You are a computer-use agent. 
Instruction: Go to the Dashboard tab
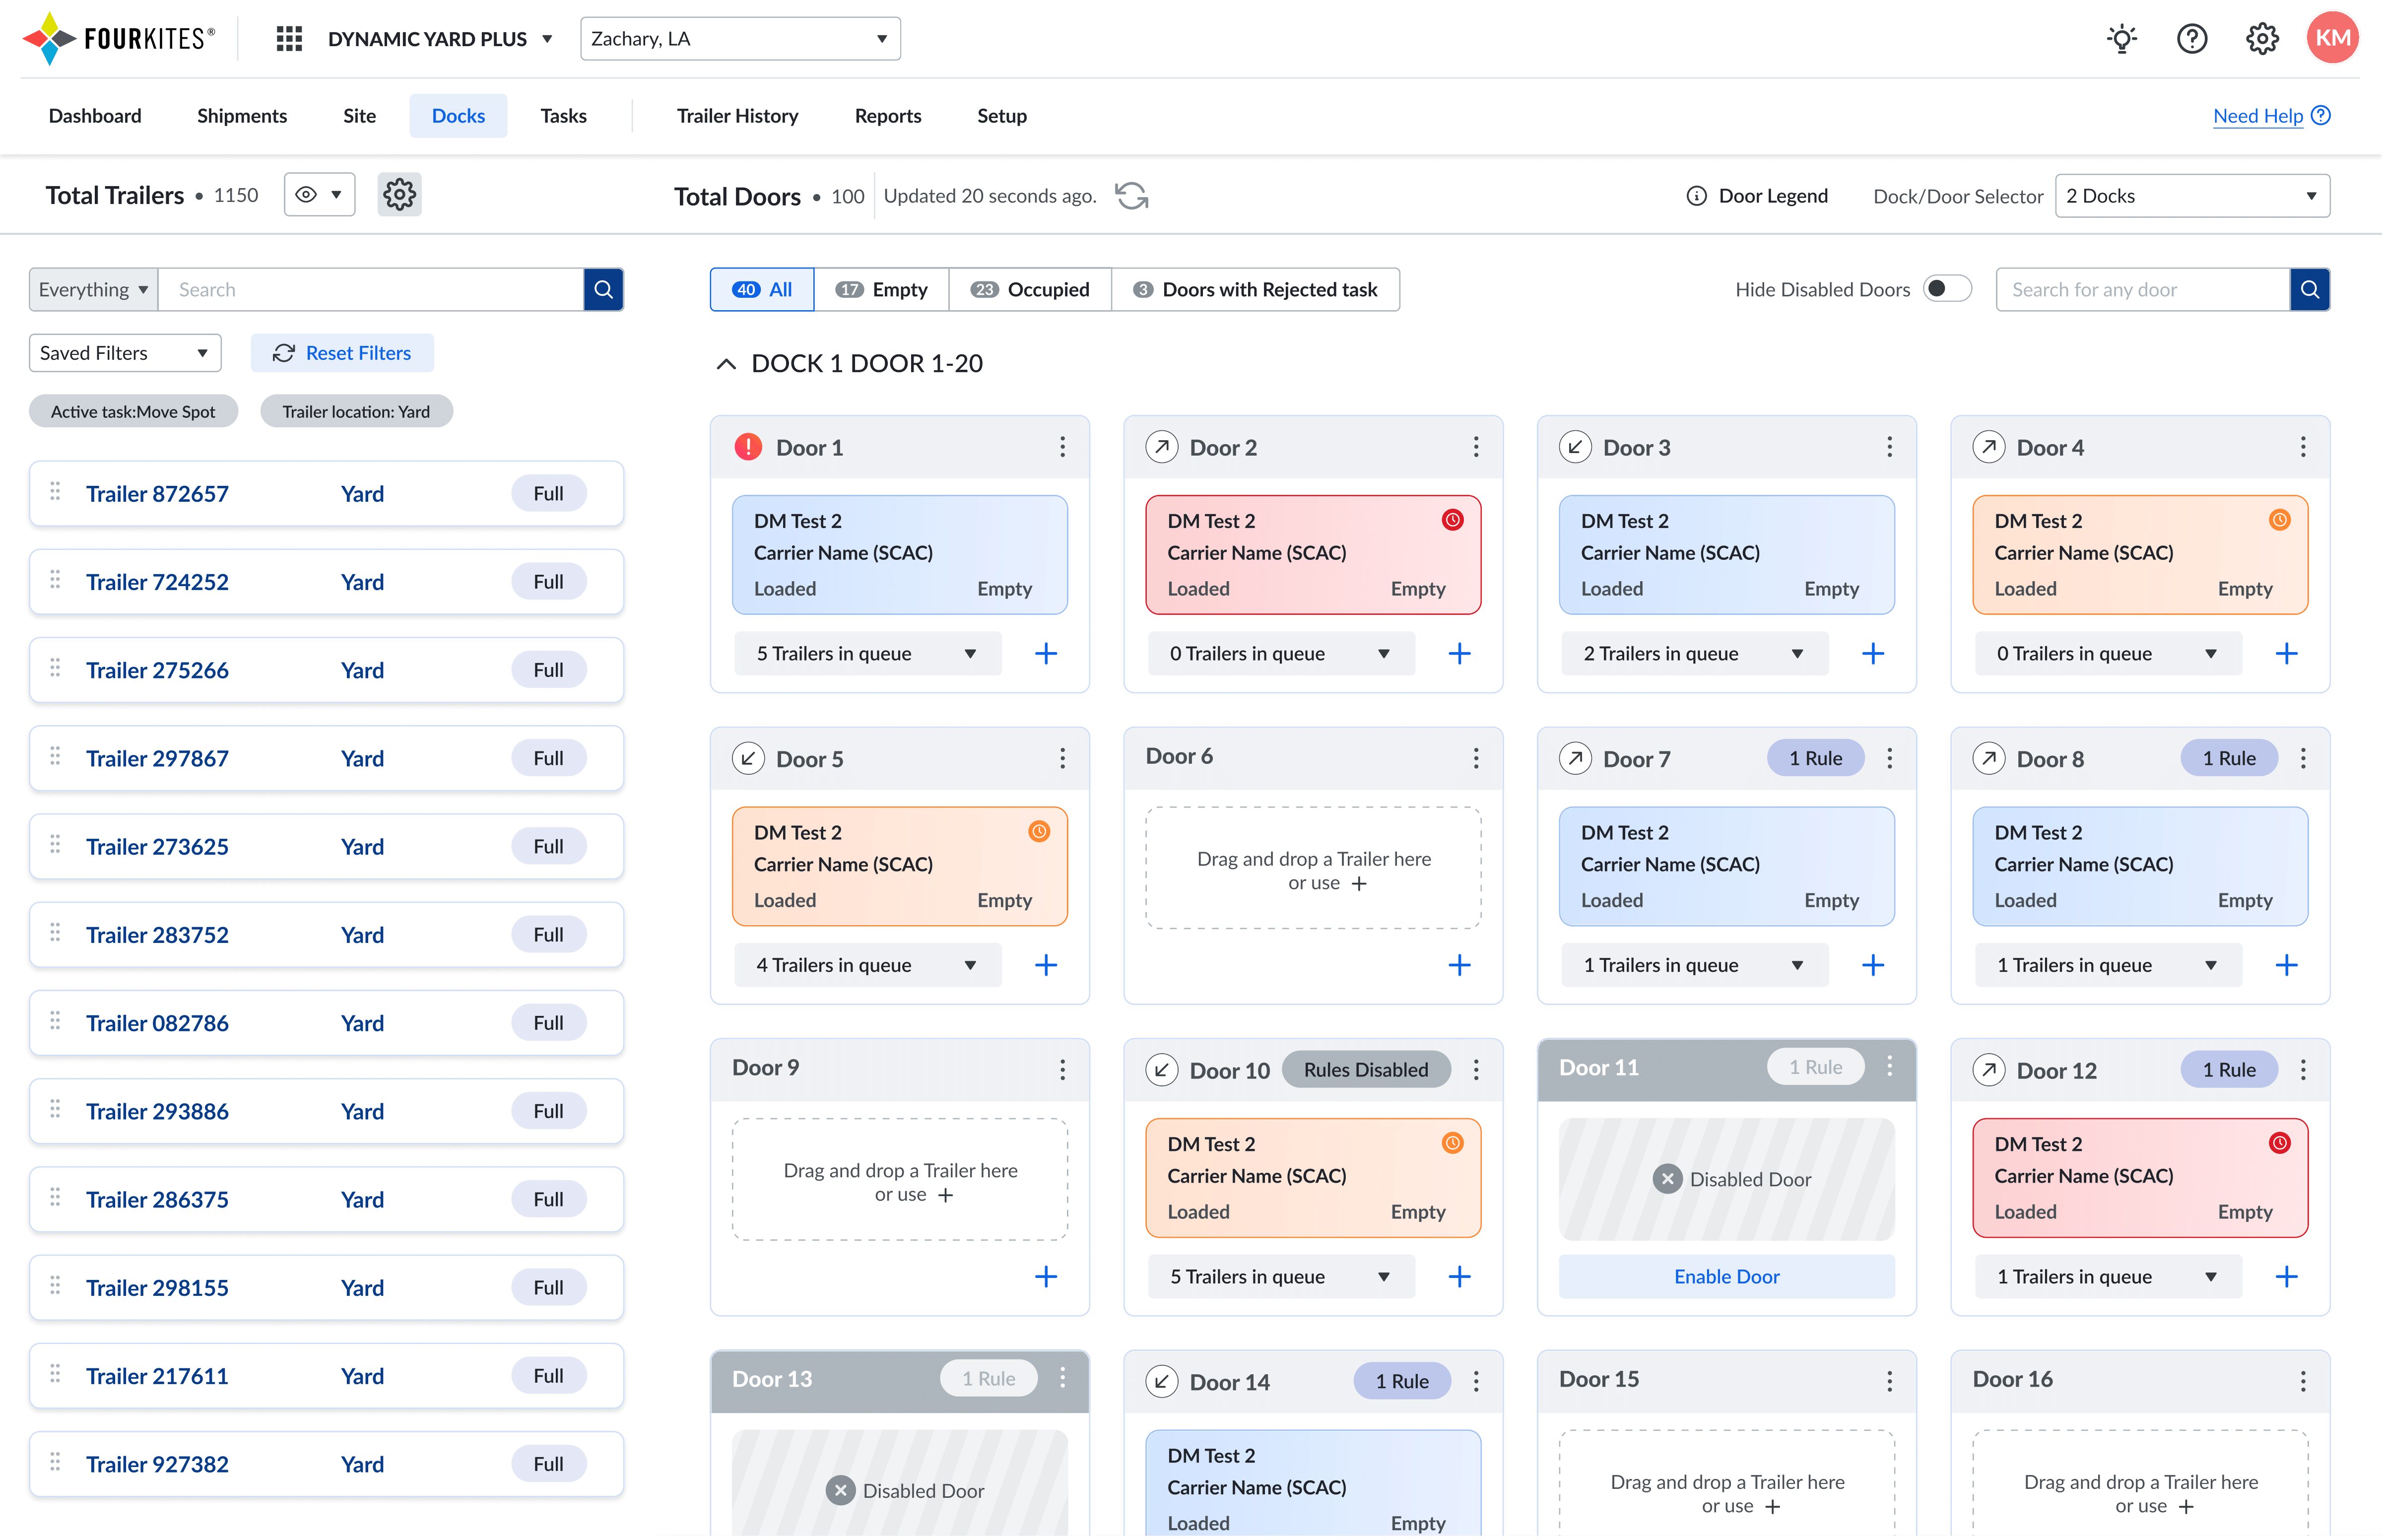pos(95,116)
